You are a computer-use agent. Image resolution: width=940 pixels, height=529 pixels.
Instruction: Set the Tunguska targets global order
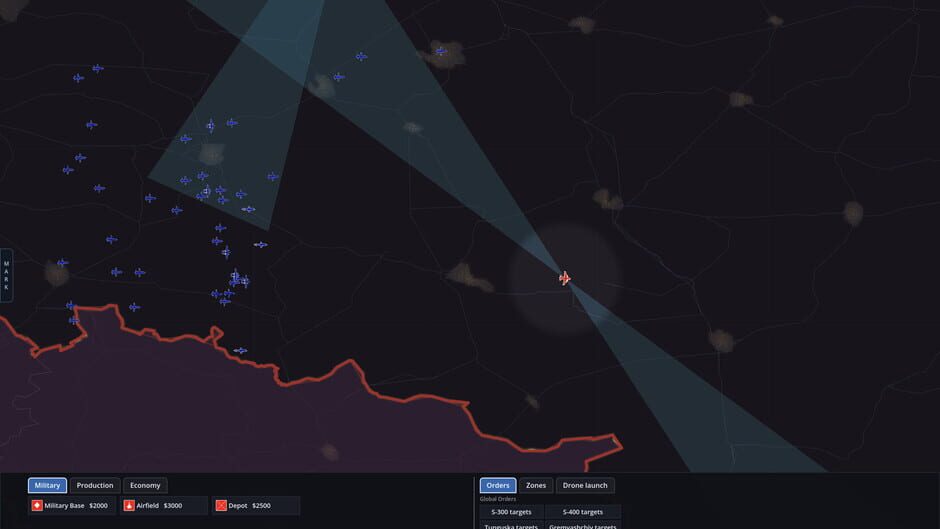coord(511,525)
